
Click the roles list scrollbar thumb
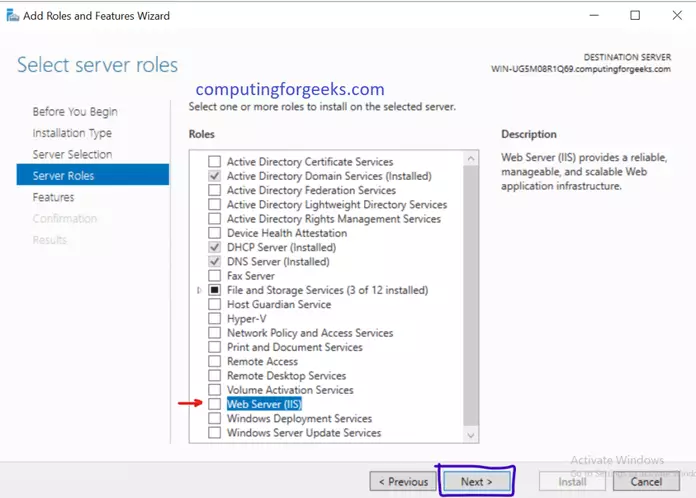[x=471, y=296]
